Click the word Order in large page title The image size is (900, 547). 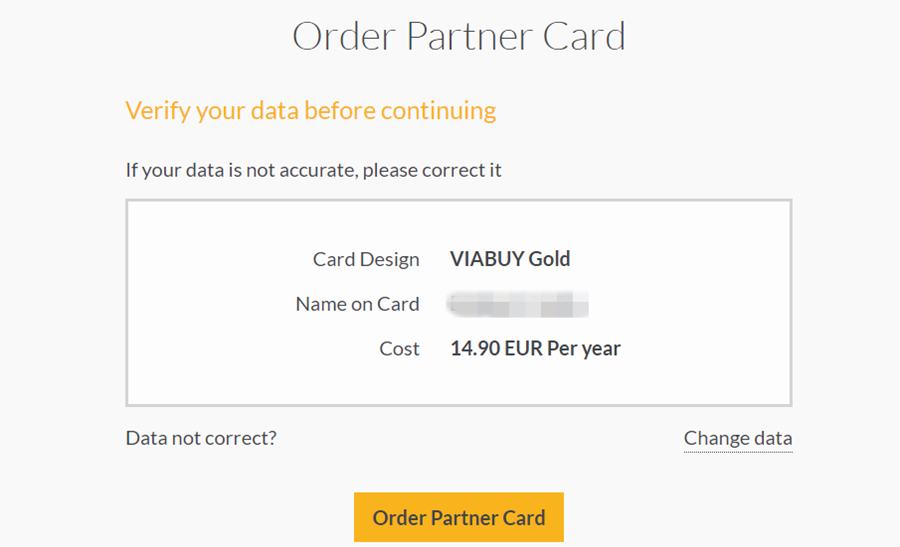tap(344, 37)
